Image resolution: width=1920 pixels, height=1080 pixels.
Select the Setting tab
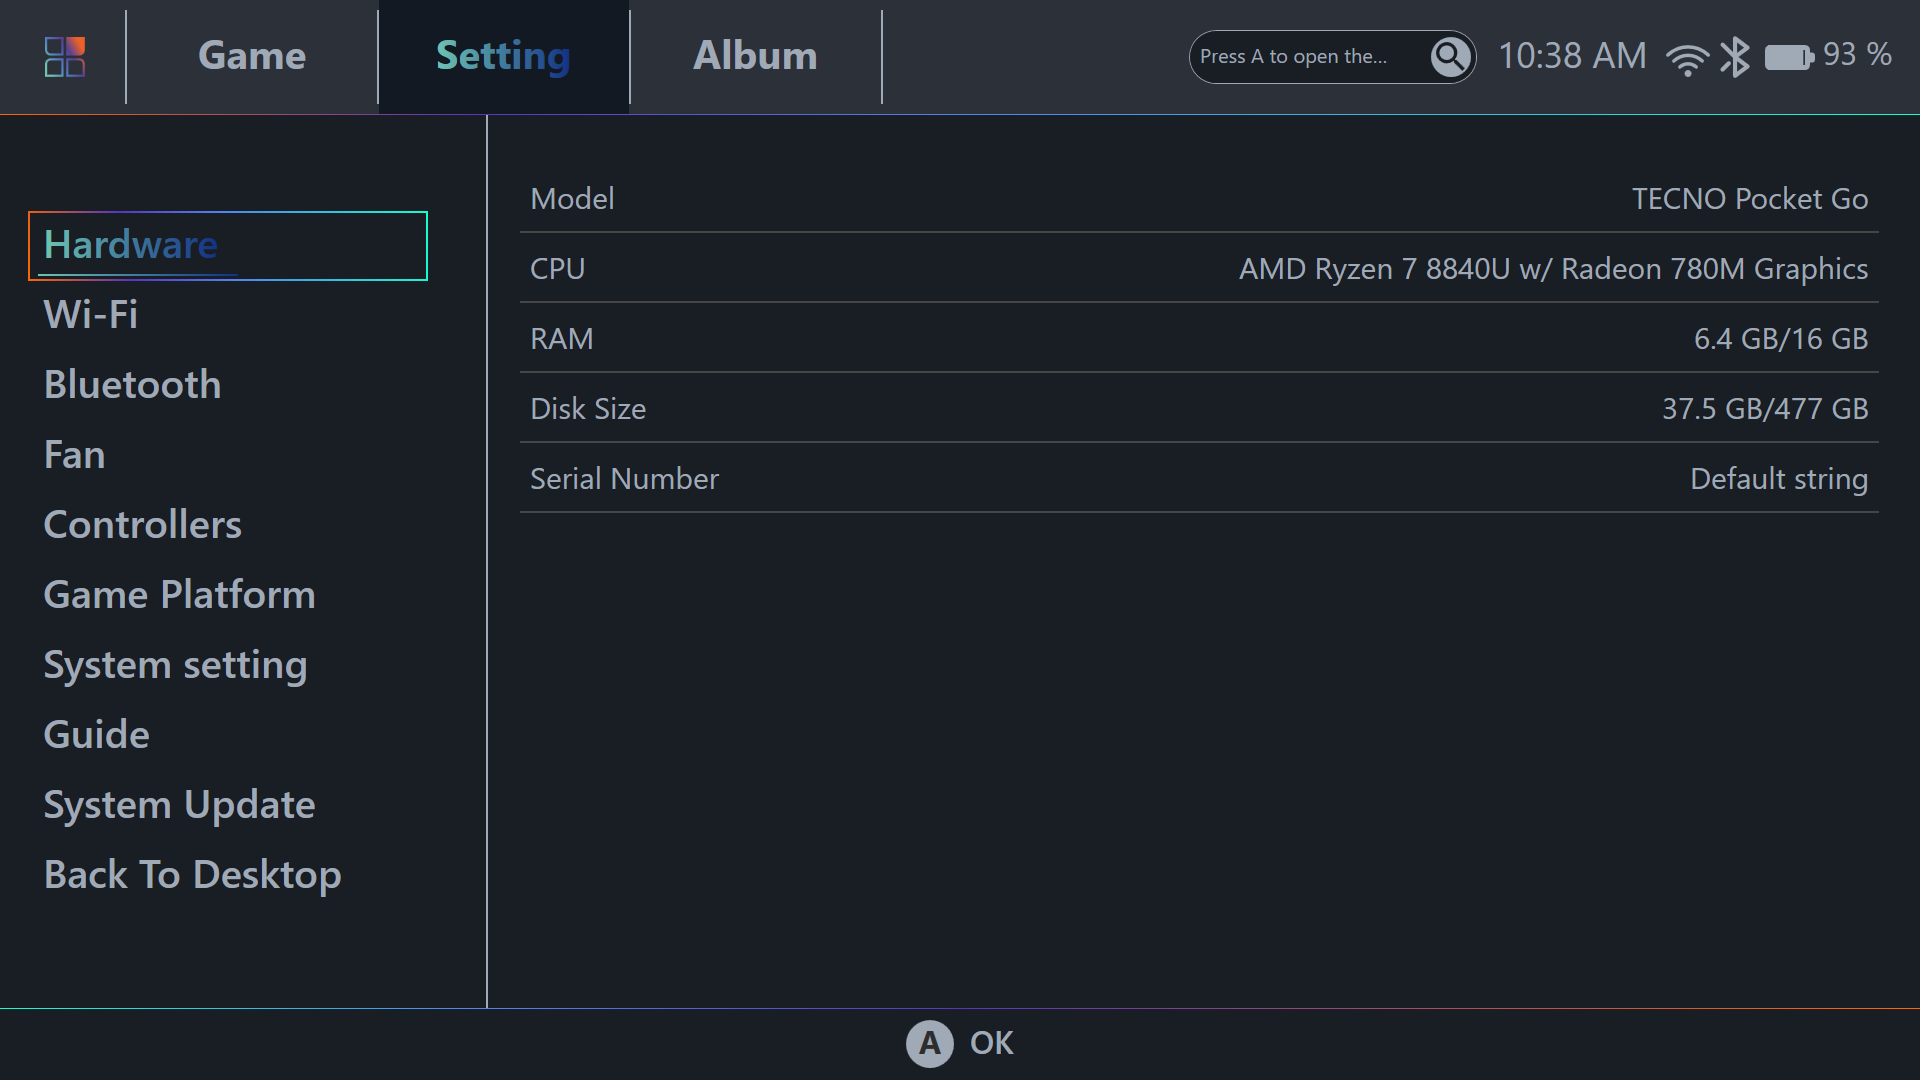tap(503, 56)
